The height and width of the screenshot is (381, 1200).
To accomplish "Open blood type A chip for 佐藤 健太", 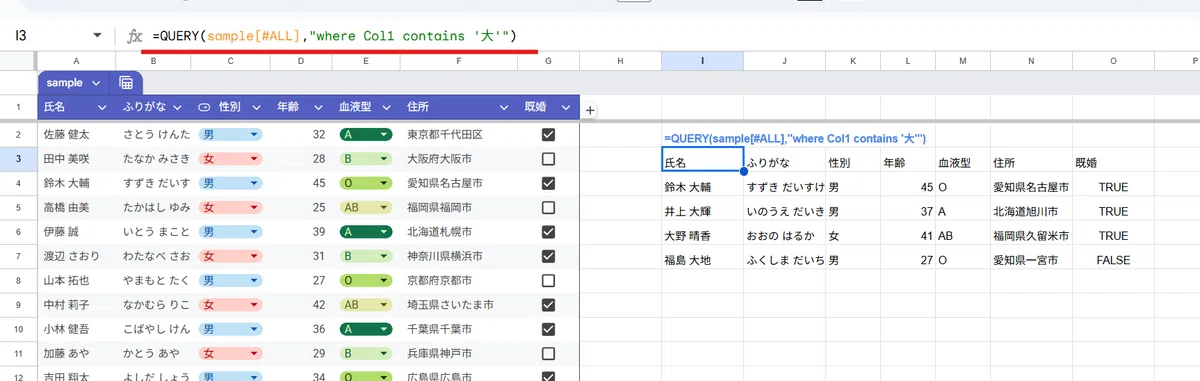I will point(365,134).
